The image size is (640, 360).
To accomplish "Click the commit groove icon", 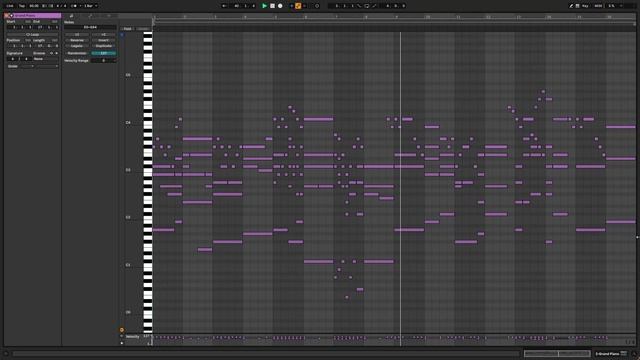I will coord(57,53).
